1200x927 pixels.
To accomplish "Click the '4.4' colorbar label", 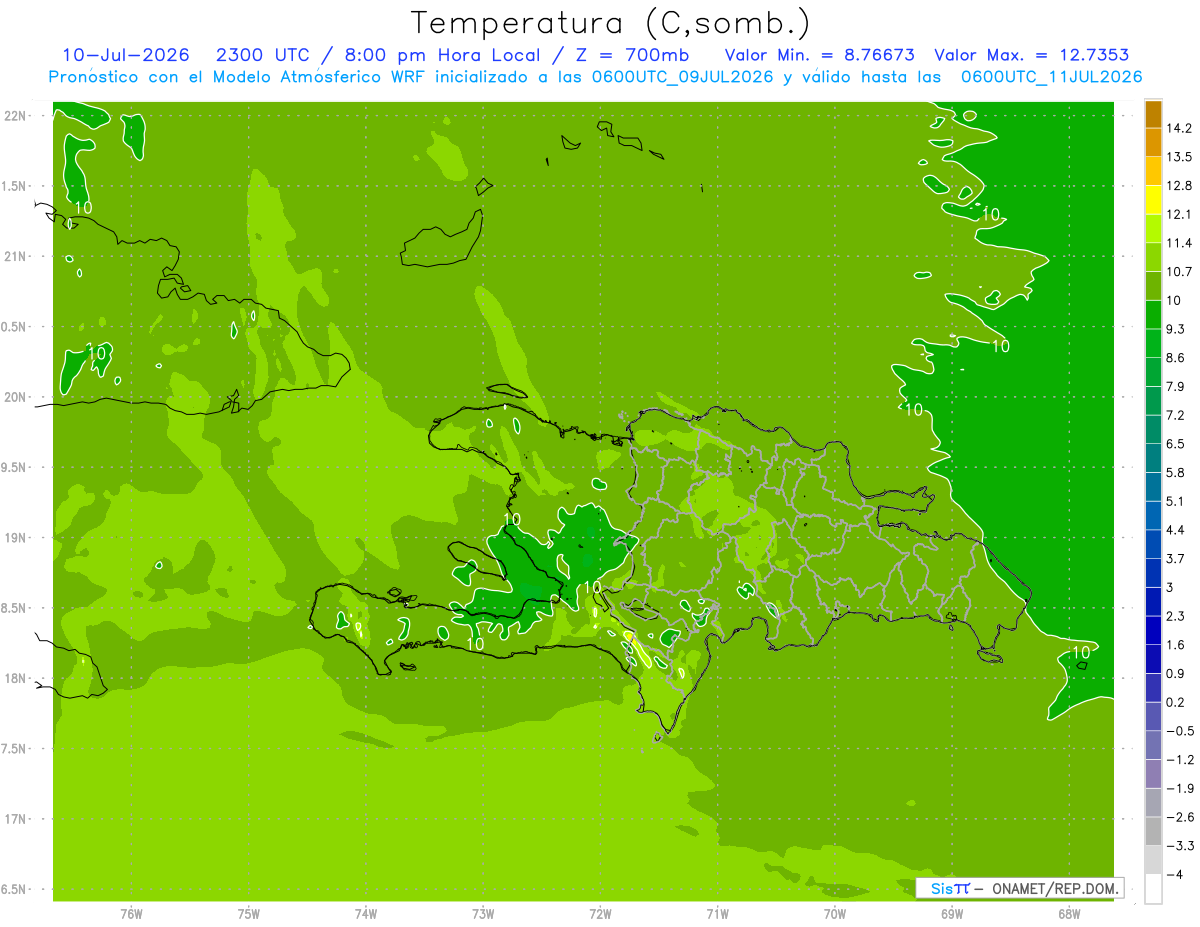I will coord(1176,529).
